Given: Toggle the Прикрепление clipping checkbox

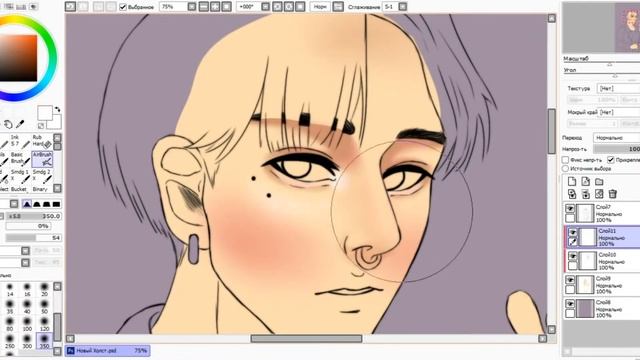Looking at the screenshot, I should [611, 160].
